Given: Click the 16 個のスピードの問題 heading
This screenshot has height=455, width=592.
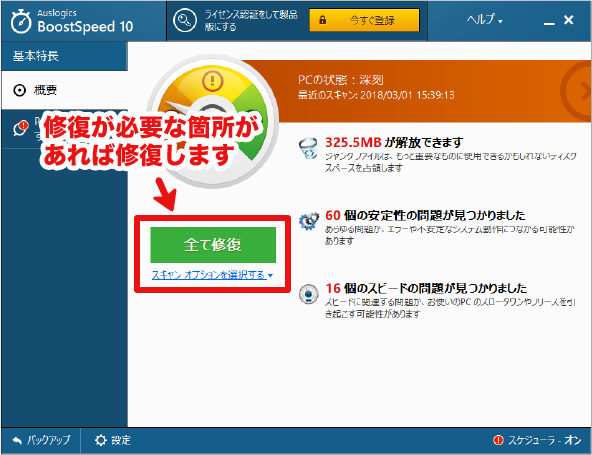Looking at the screenshot, I should (x=426, y=288).
